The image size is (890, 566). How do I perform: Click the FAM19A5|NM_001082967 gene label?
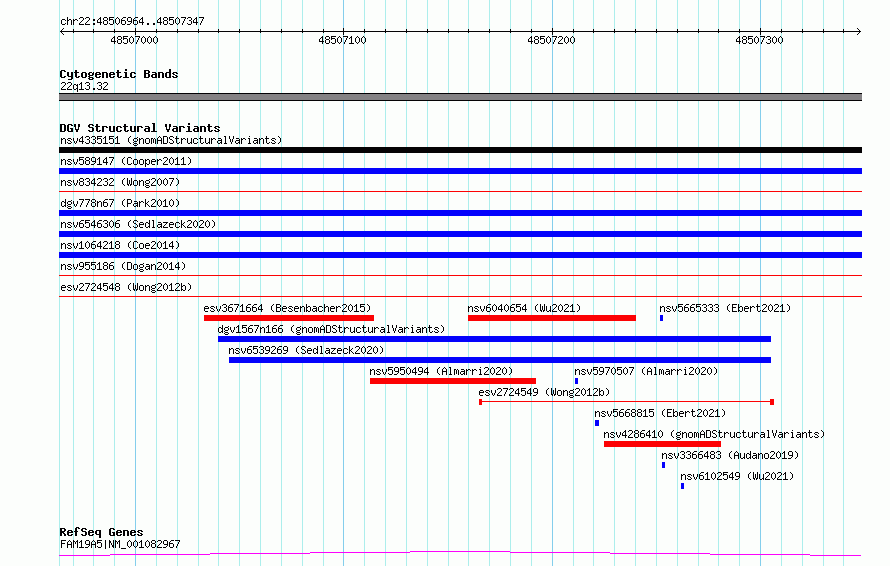click(x=120, y=544)
